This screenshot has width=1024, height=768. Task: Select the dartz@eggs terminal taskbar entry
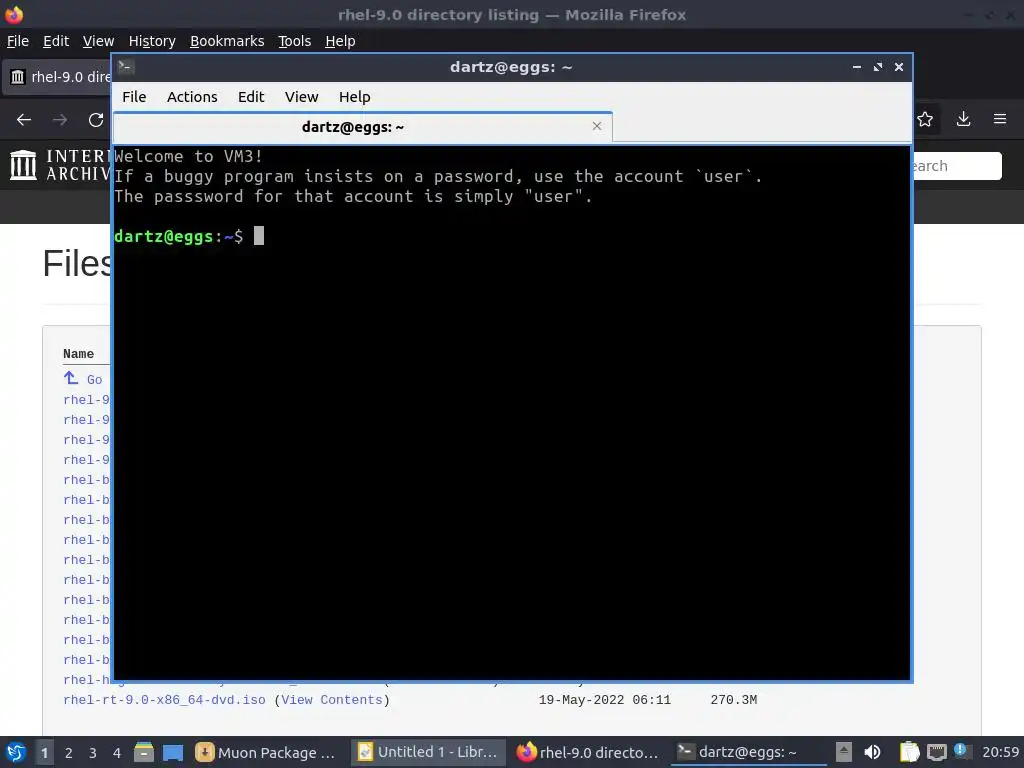pyautogui.click(x=748, y=752)
